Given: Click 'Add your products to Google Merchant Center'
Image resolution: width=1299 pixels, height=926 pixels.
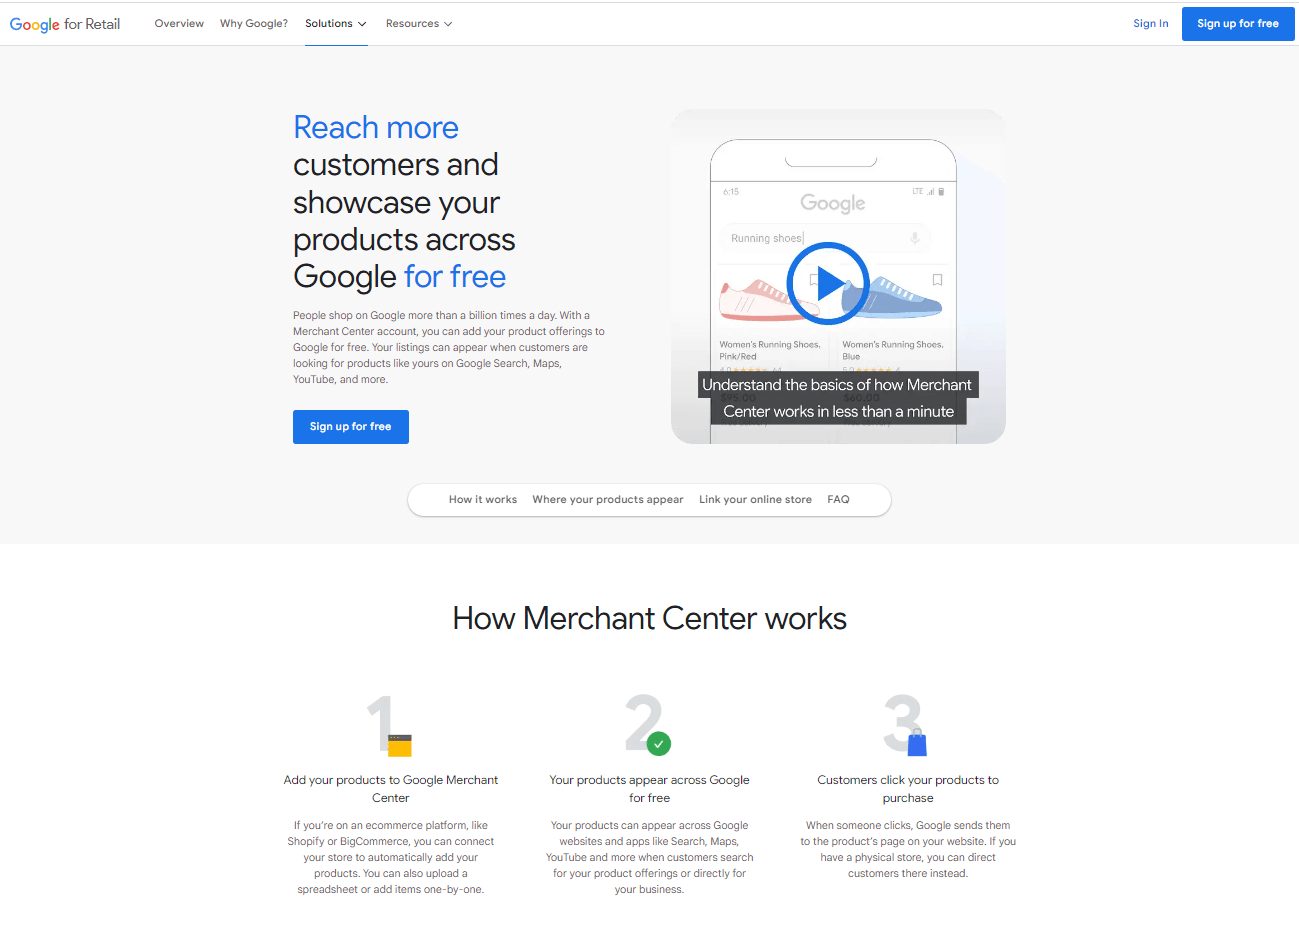Looking at the screenshot, I should (391, 789).
